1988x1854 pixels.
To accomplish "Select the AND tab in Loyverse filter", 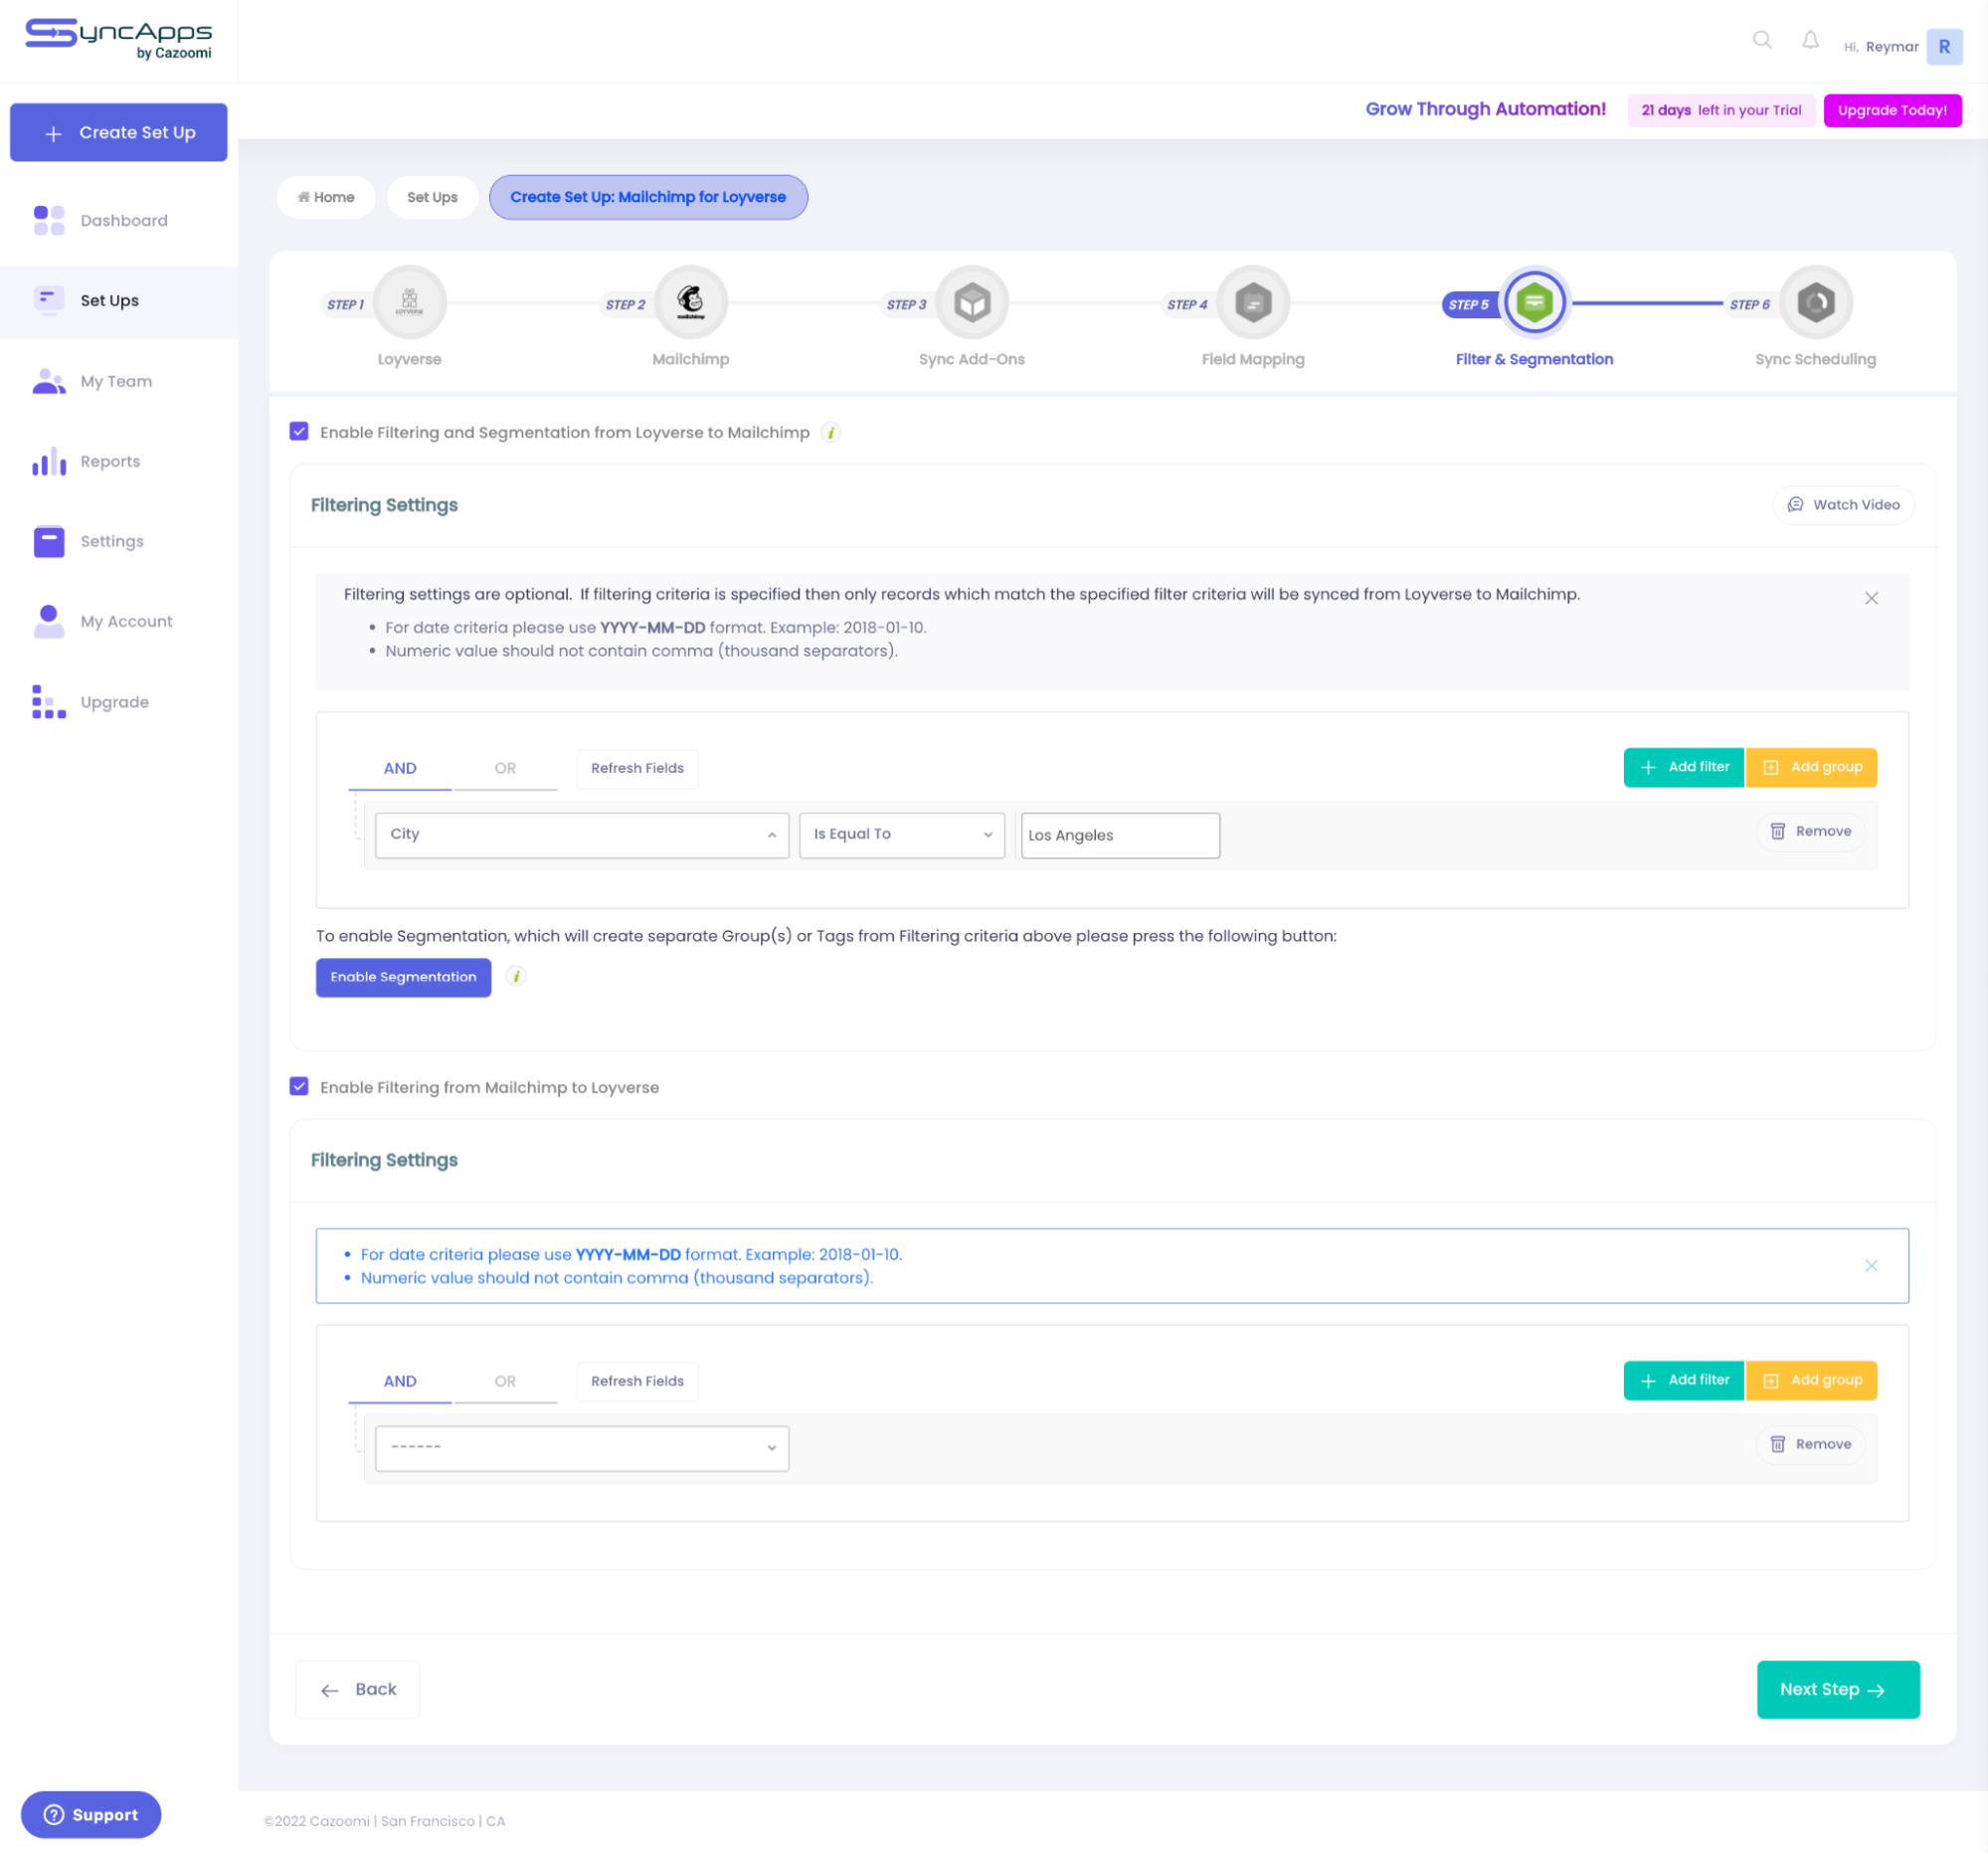I will pyautogui.click(x=400, y=768).
